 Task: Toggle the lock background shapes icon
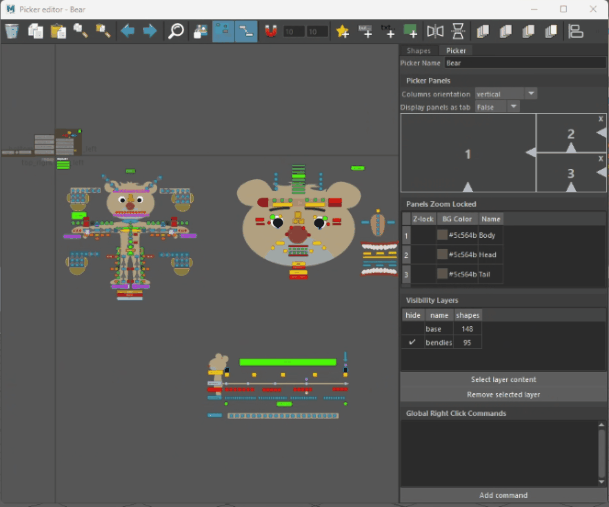[200, 31]
